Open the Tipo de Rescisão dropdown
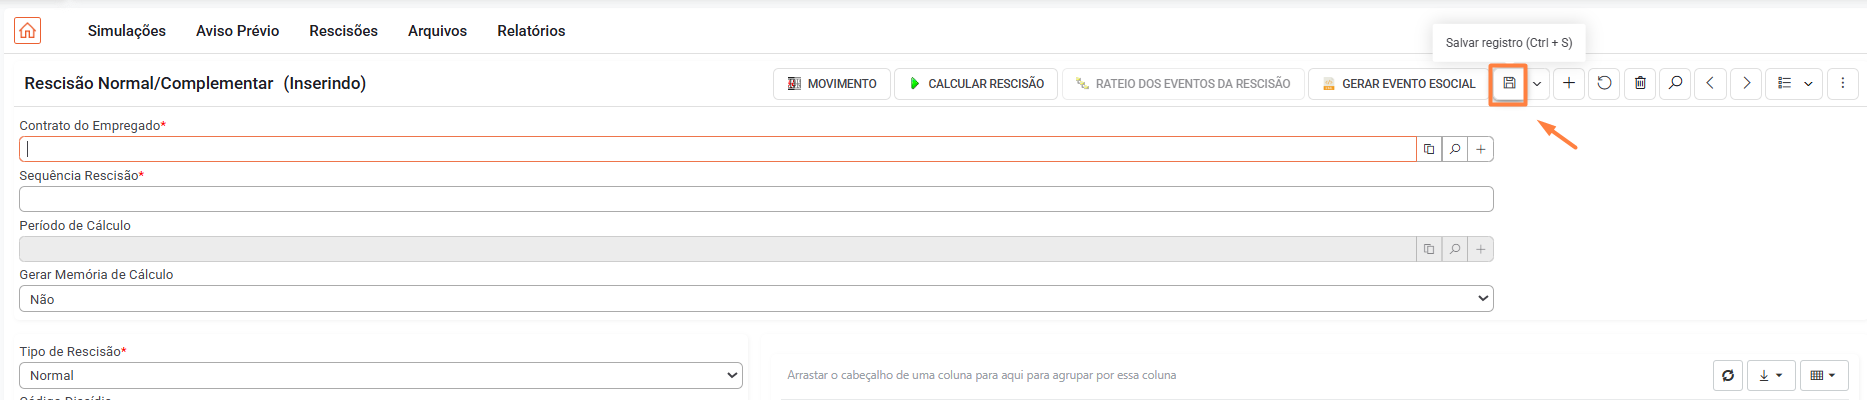Viewport: 1867px width, 400px height. coord(381,375)
